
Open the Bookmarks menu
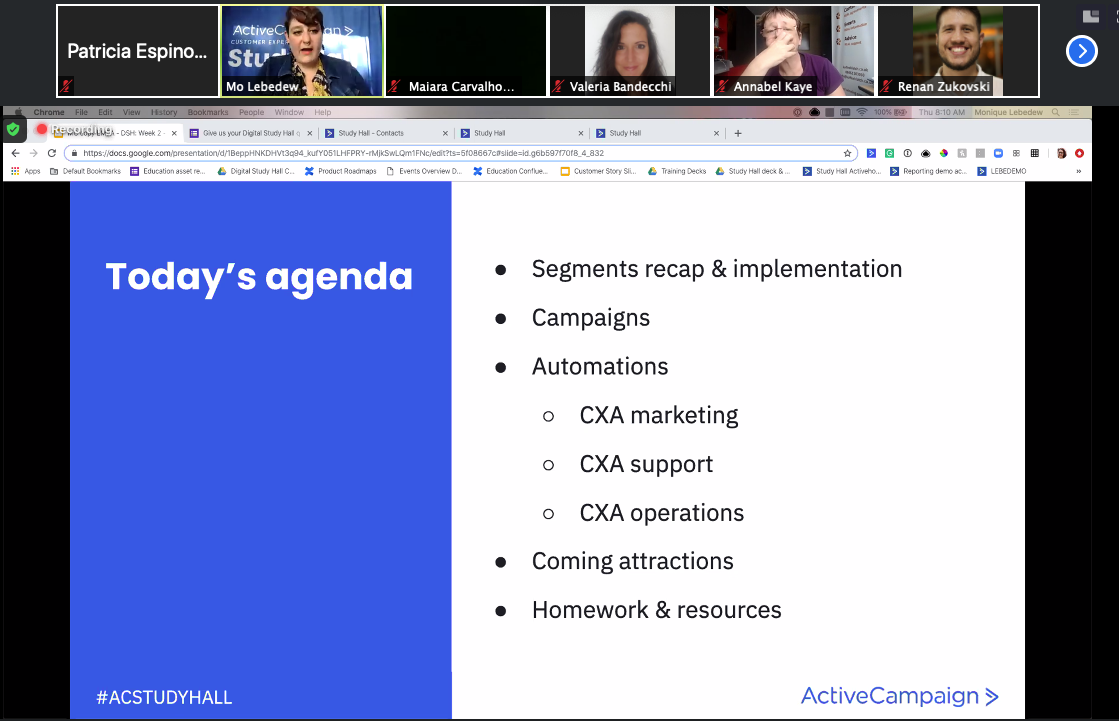coord(208,112)
